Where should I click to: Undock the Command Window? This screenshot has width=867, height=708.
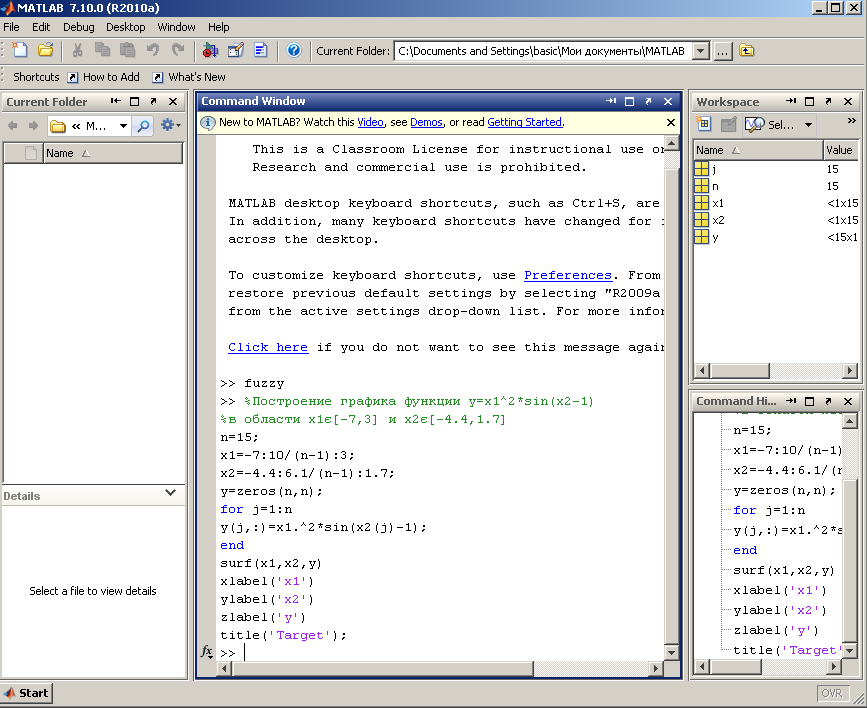pyautogui.click(x=648, y=101)
